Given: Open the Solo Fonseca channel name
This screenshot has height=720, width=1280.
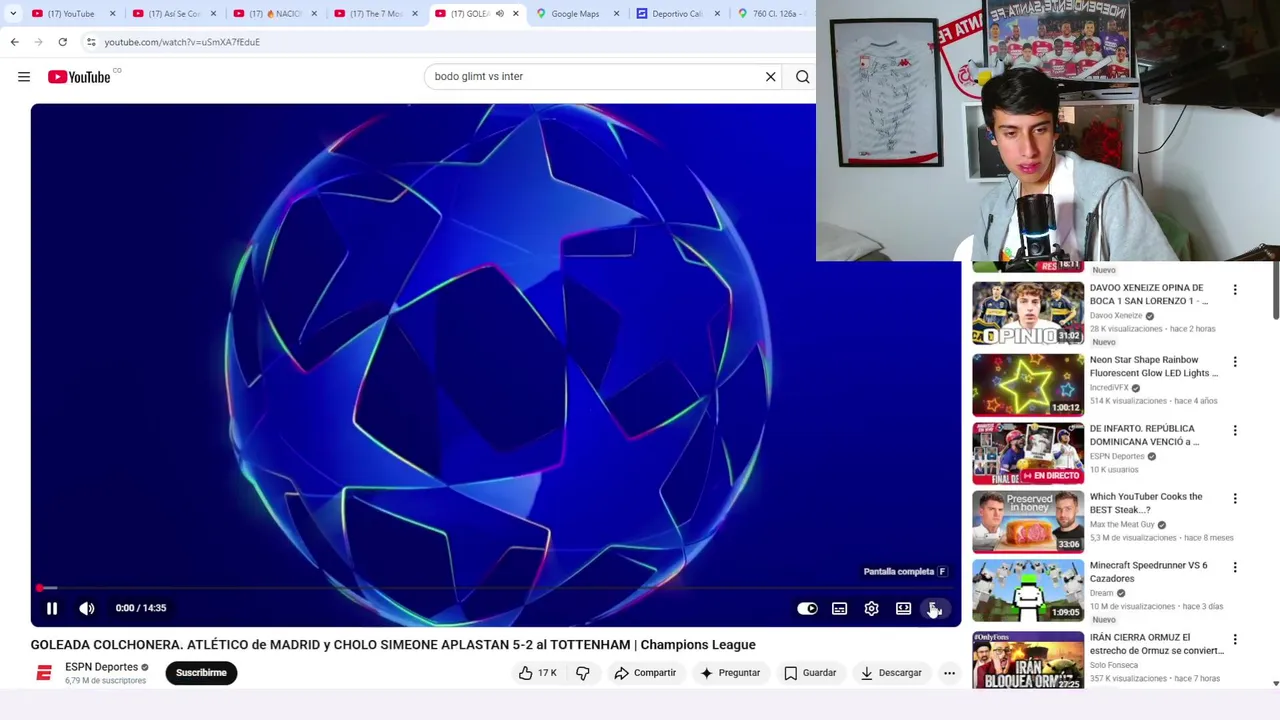Looking at the screenshot, I should pos(1114,666).
